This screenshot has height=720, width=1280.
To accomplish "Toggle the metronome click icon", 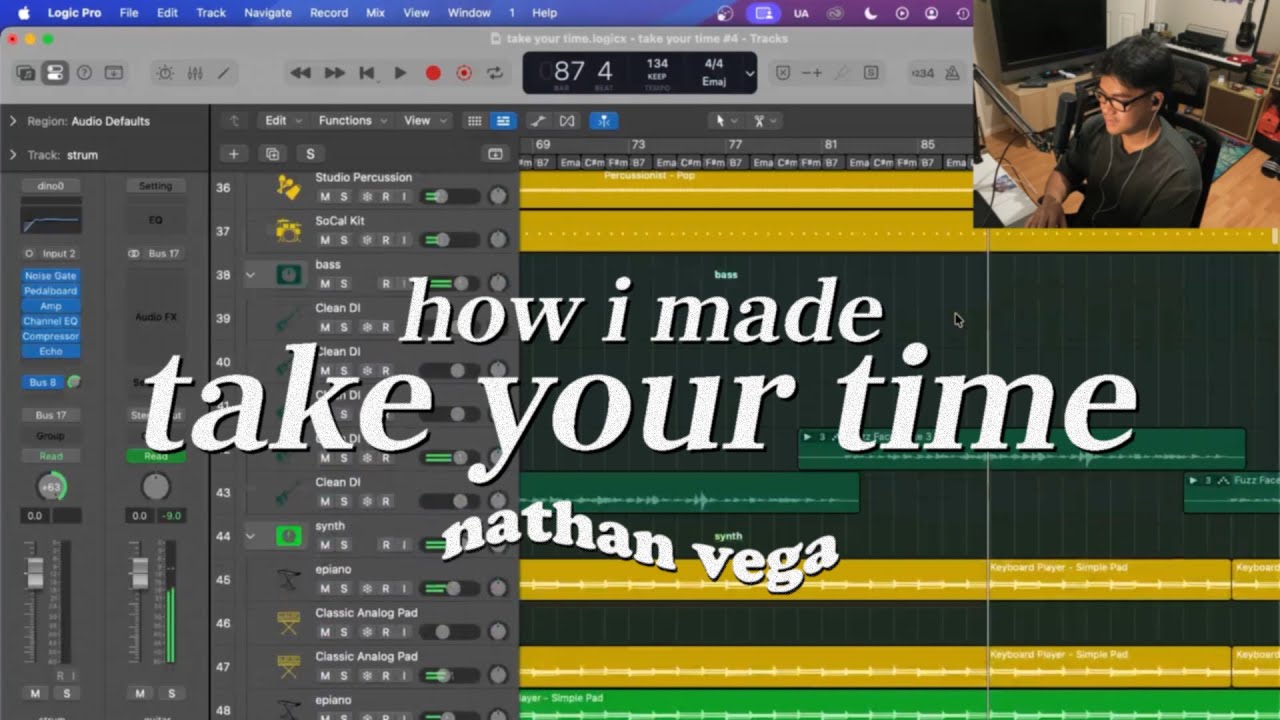I will pos(952,73).
